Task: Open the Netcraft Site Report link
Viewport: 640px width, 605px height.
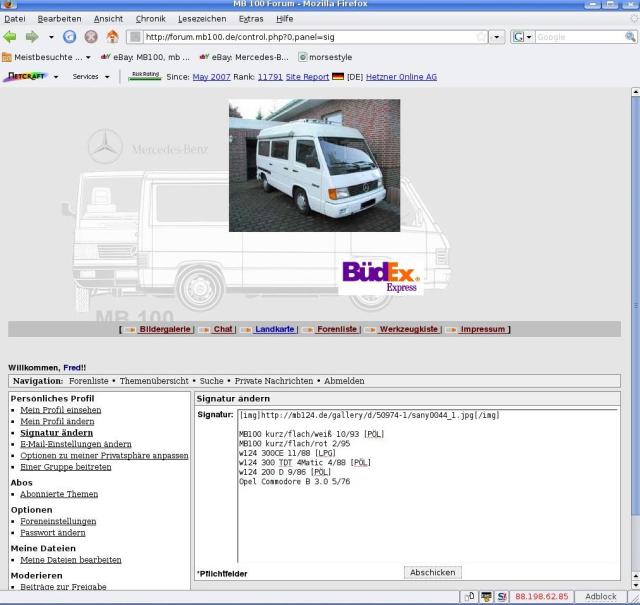Action: pyautogui.click(x=307, y=77)
